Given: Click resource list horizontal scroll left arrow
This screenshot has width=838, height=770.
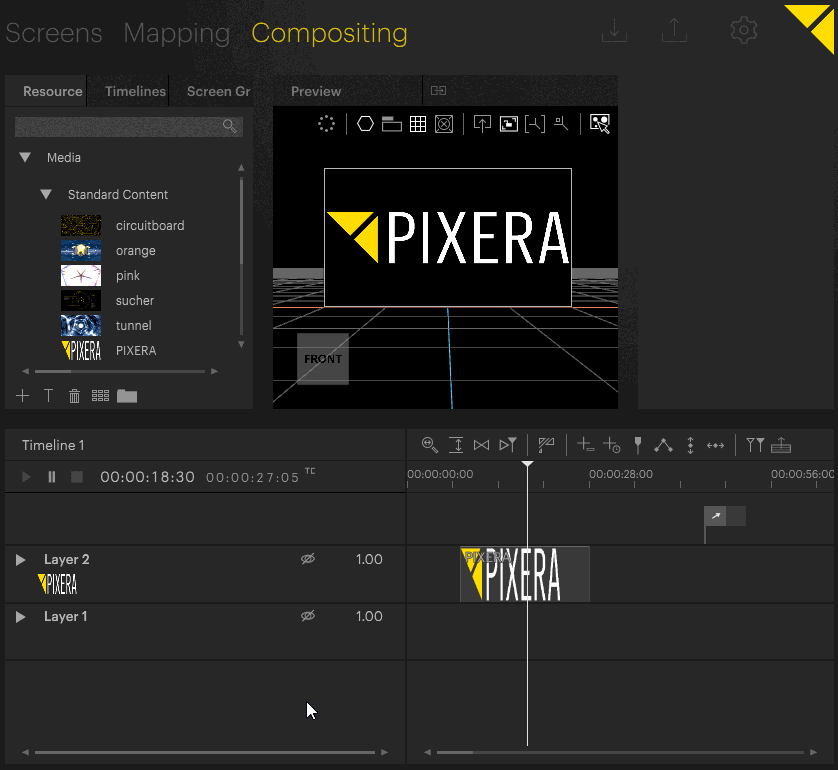Looking at the screenshot, I should point(25,371).
